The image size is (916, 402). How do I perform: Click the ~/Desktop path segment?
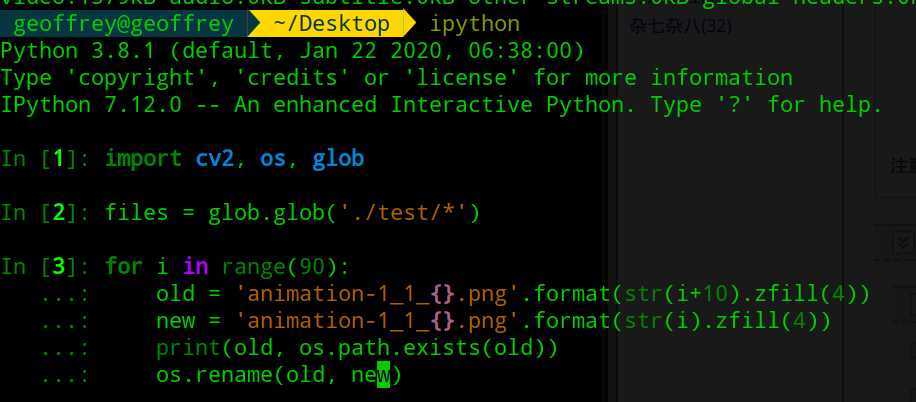tap(331, 24)
